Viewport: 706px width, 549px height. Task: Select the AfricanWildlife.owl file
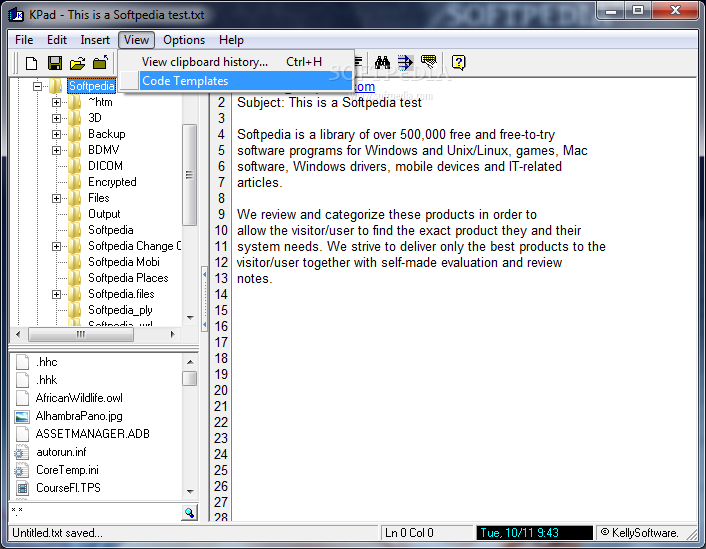pyautogui.click(x=79, y=398)
